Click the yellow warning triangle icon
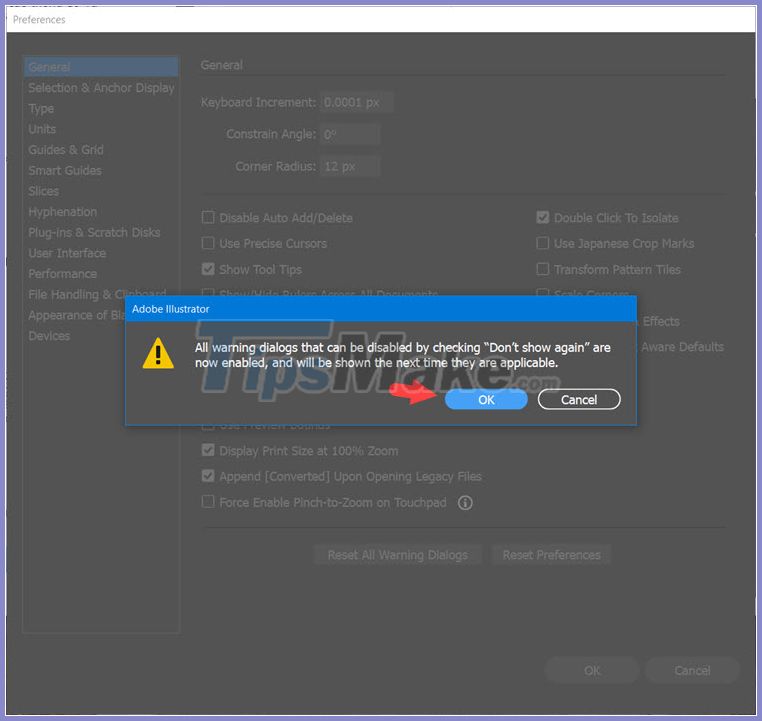The image size is (762, 721). click(158, 354)
